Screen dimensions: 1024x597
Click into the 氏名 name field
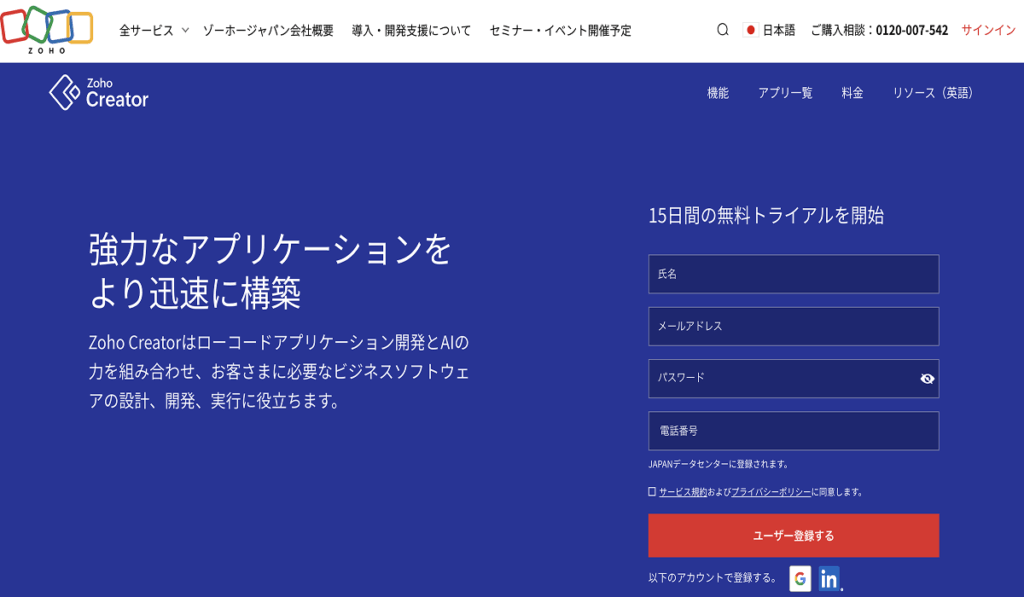793,274
